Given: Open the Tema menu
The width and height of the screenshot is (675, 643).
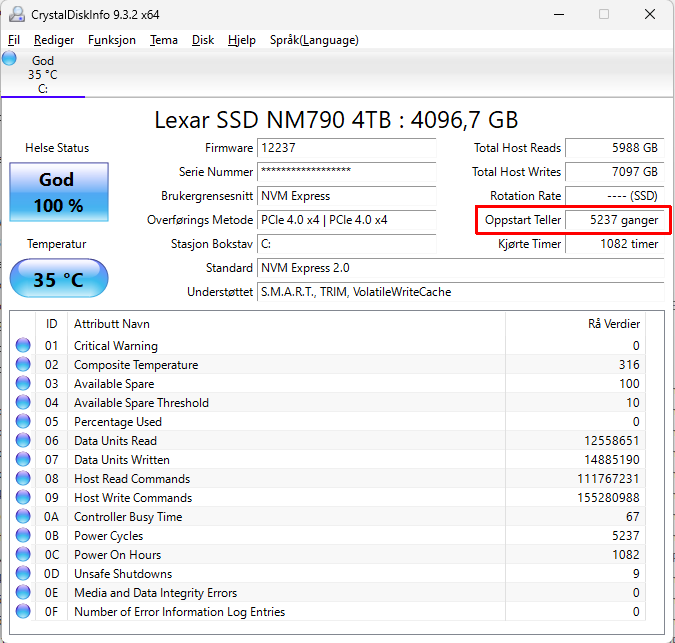Looking at the screenshot, I should (164, 40).
